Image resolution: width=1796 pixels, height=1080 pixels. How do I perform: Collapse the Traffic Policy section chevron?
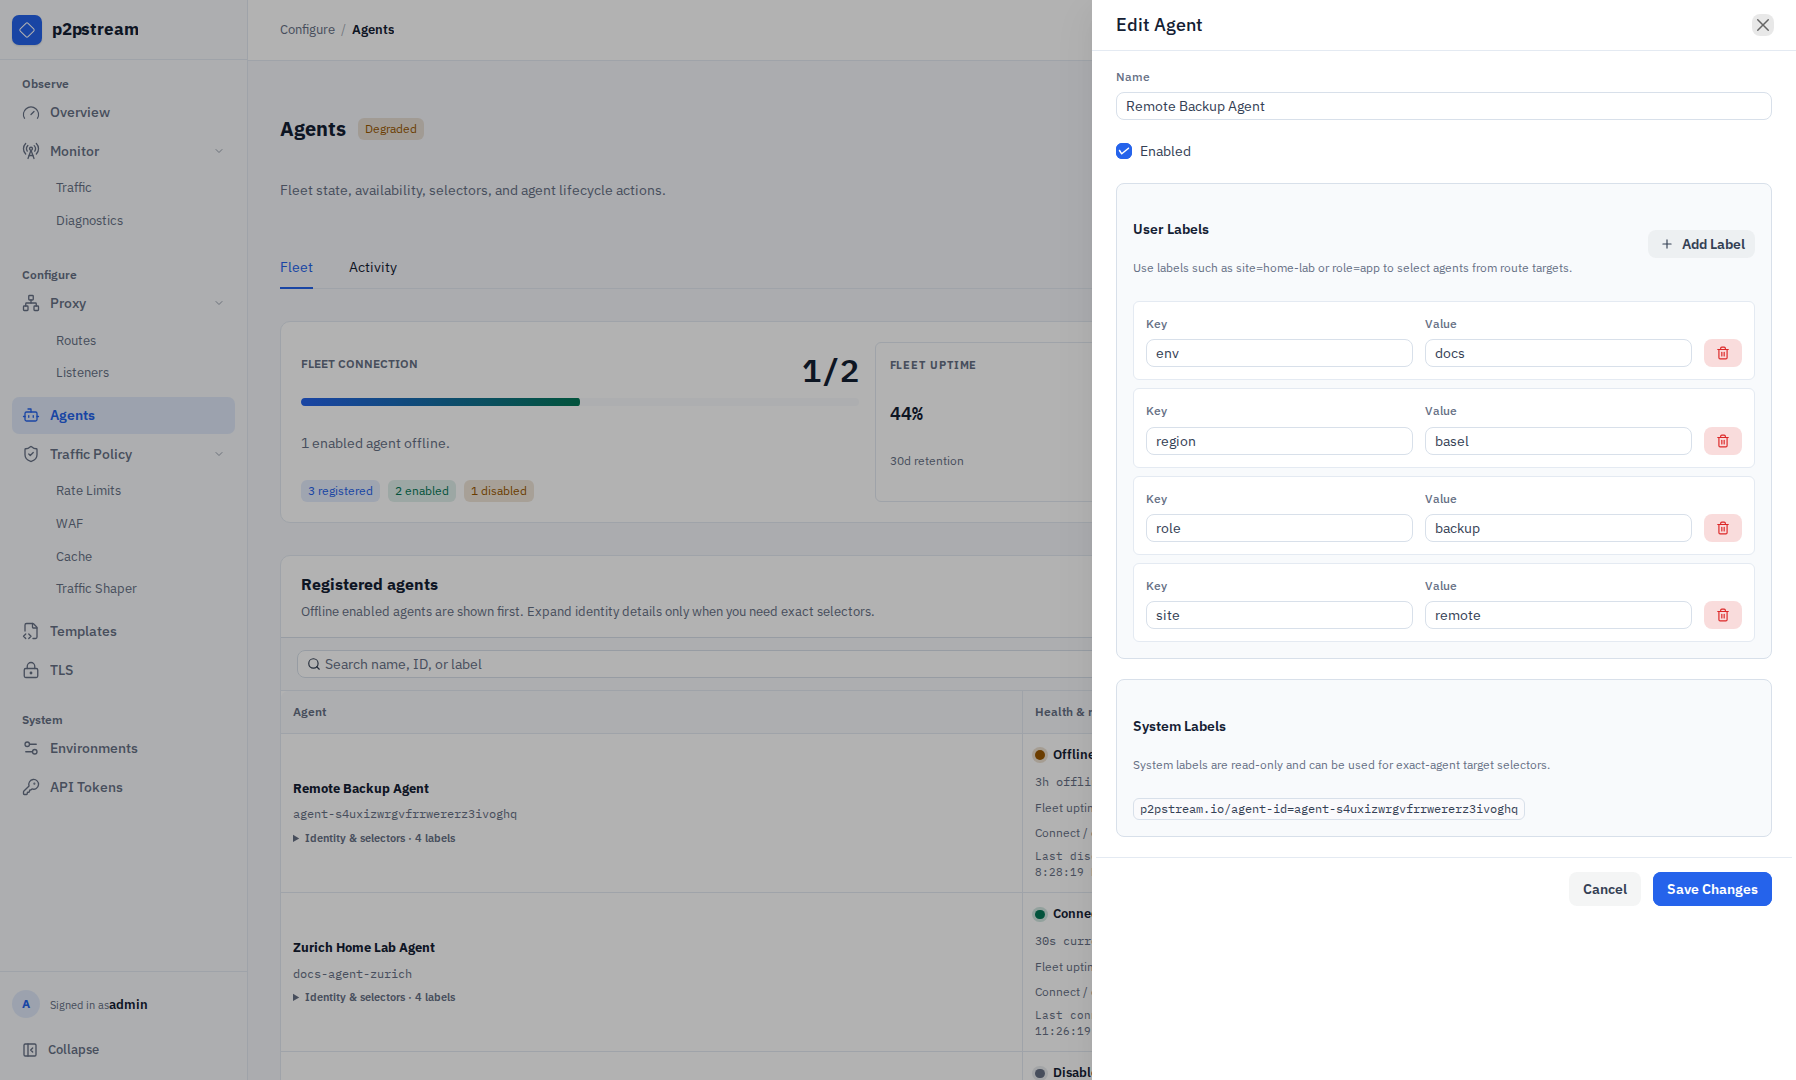coord(219,454)
